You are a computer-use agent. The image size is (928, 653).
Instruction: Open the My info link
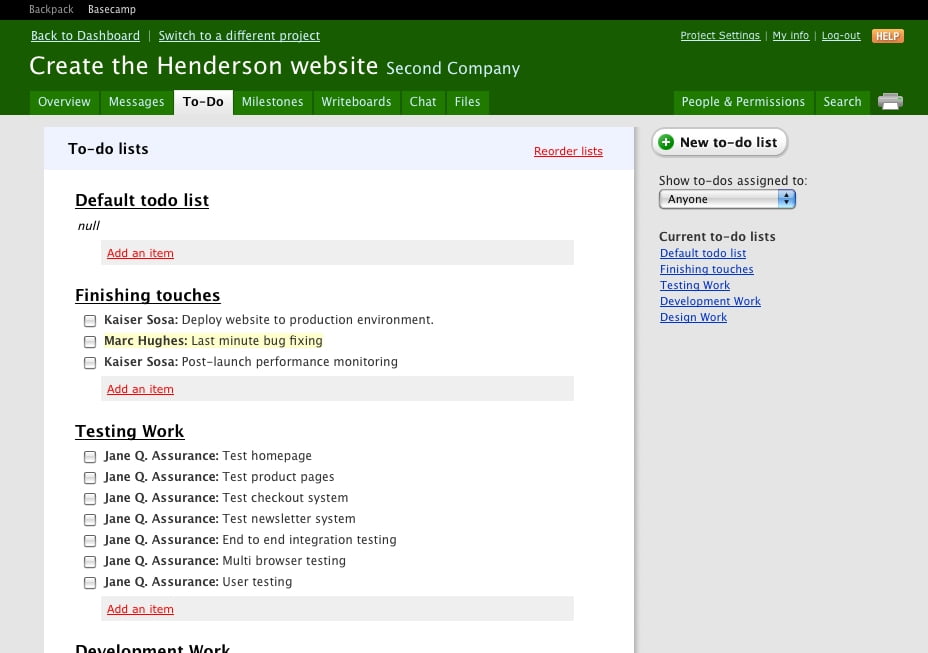coord(791,36)
